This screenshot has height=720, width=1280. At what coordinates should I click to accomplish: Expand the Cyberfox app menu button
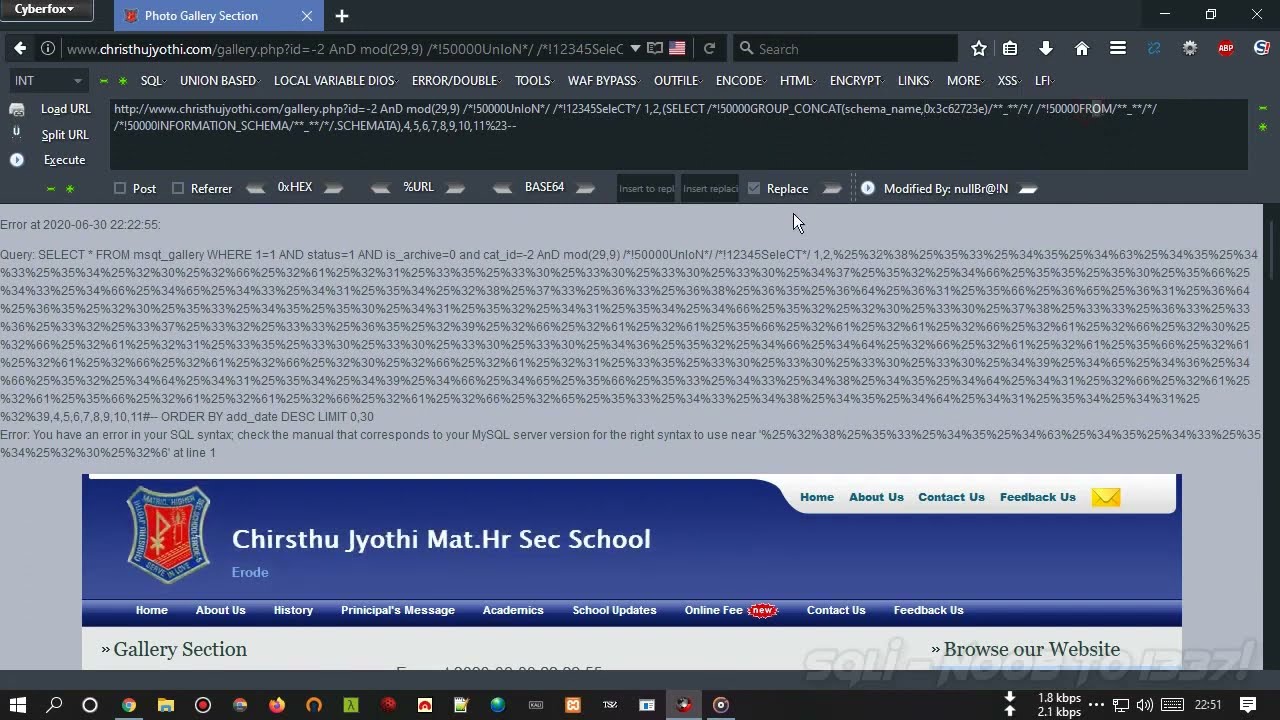[x=46, y=10]
